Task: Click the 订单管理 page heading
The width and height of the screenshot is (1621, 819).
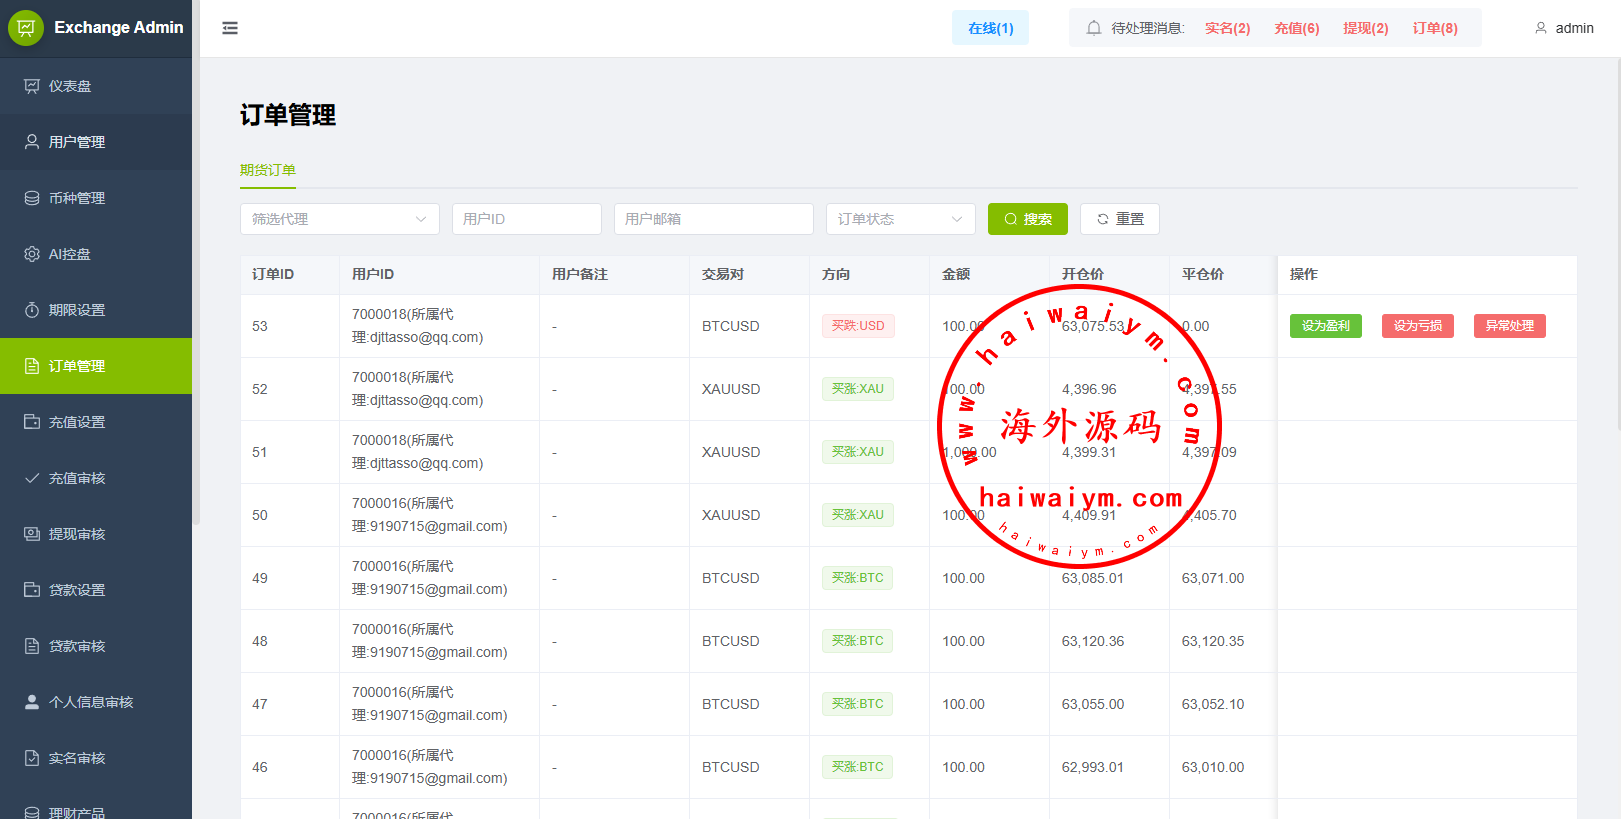Action: pos(288,115)
